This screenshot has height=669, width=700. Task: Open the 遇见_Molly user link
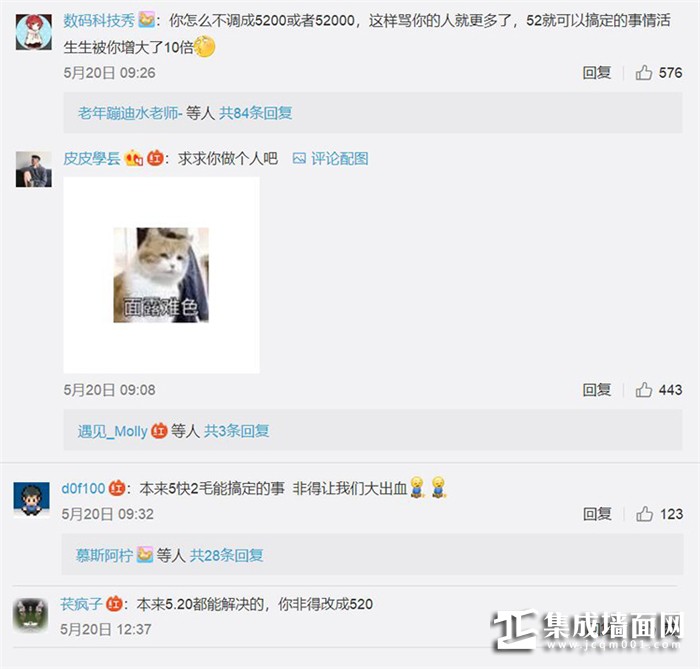[112, 431]
